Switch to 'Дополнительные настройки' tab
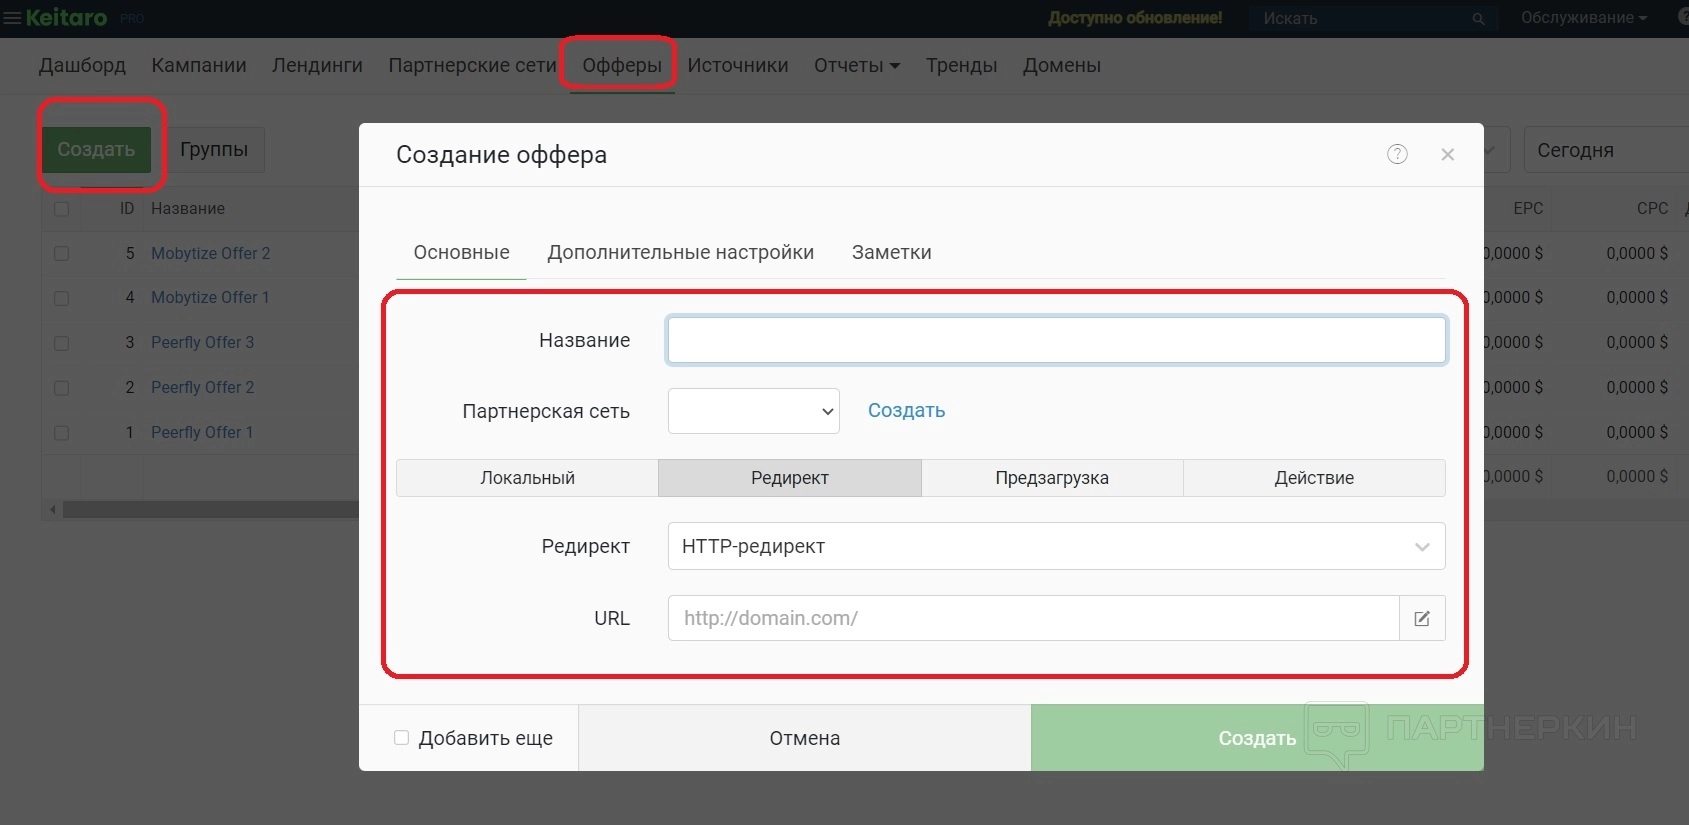 pyautogui.click(x=680, y=253)
